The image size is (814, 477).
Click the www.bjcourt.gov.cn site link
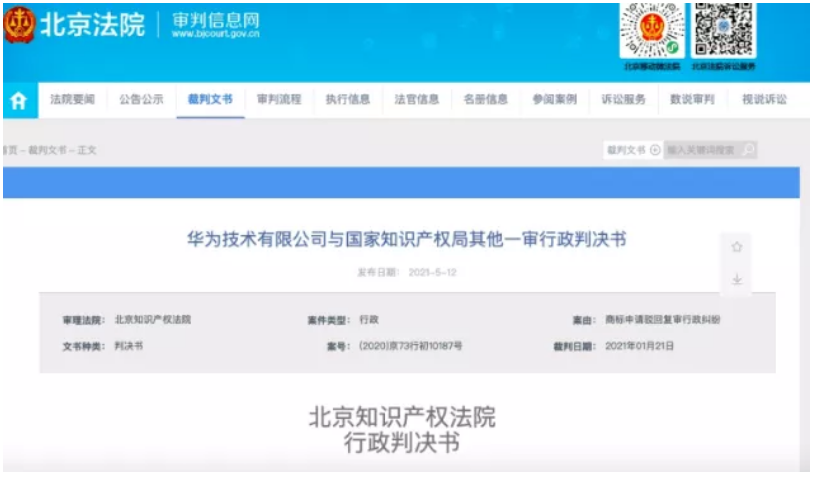215,34
